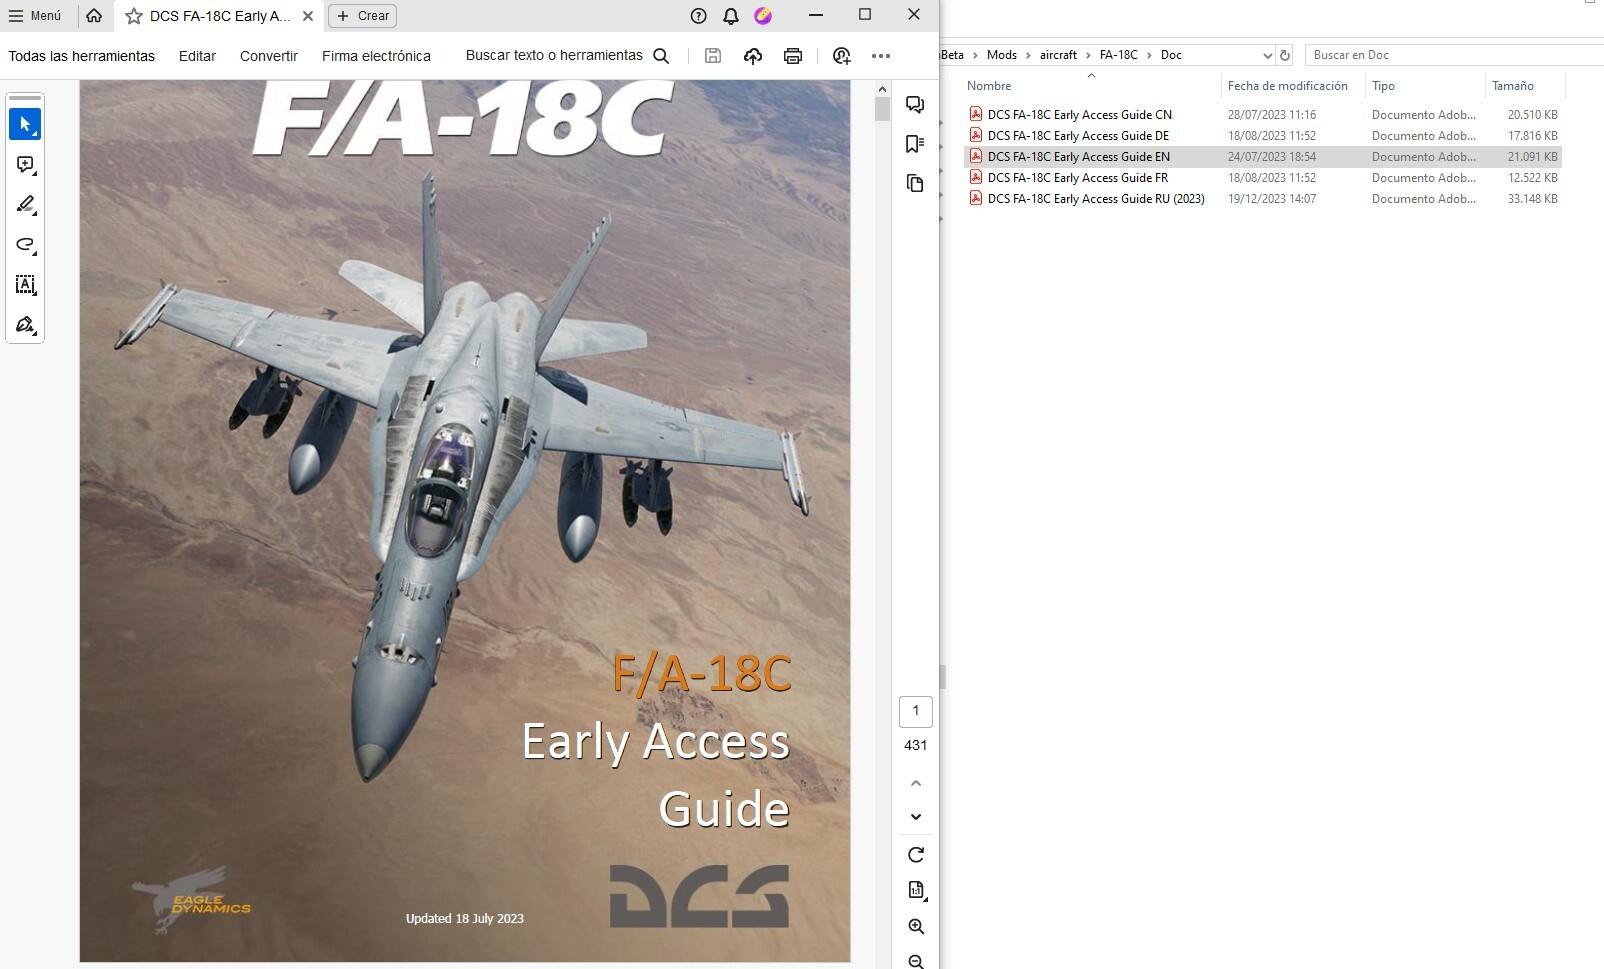
Task: Expand chevron between aircraft and FA-18C
Action: coord(1089,55)
